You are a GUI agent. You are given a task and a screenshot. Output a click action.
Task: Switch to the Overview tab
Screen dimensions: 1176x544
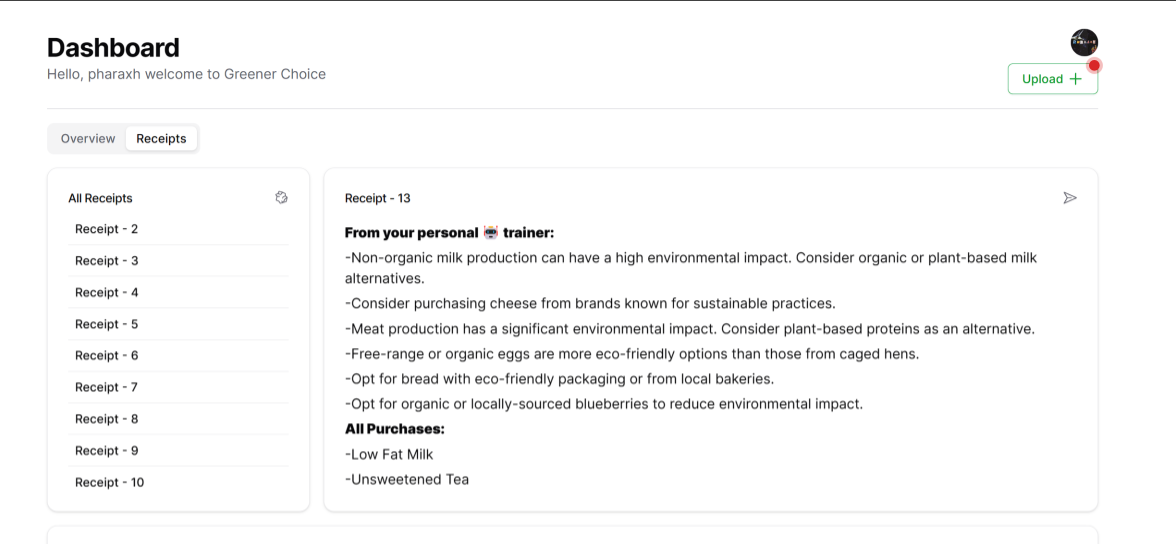point(88,139)
